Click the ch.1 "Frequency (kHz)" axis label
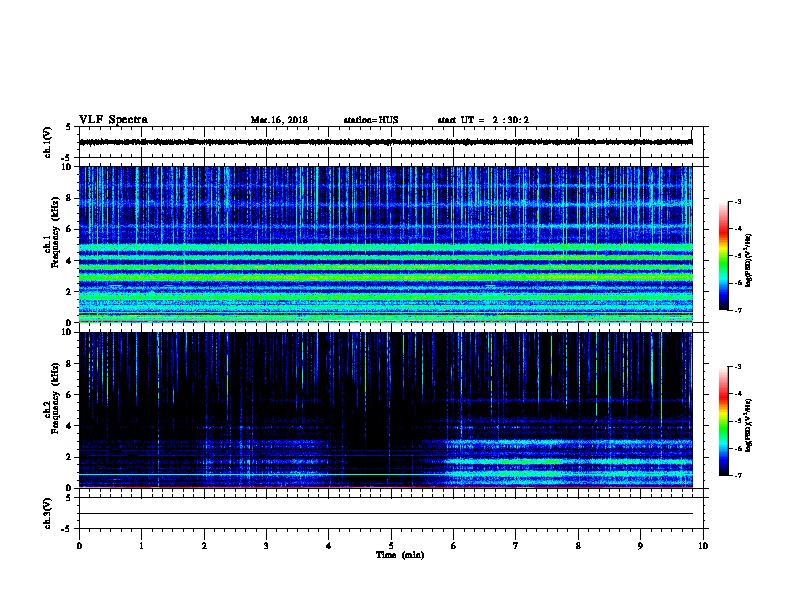 click(55, 232)
